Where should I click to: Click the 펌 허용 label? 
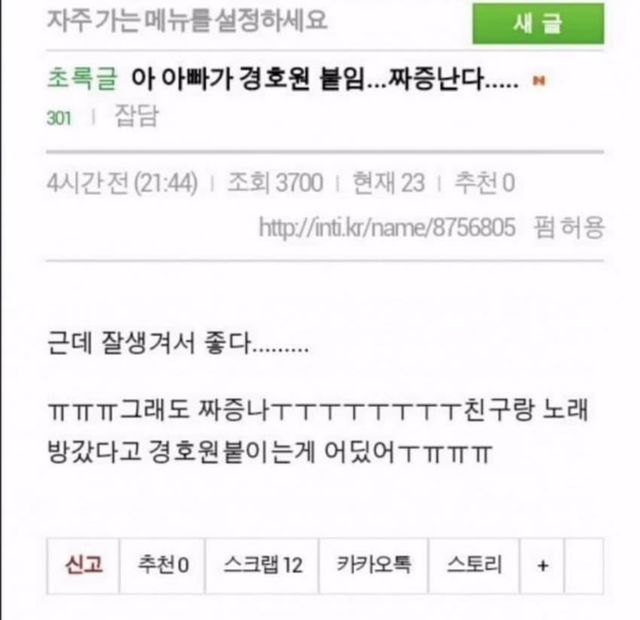569,227
